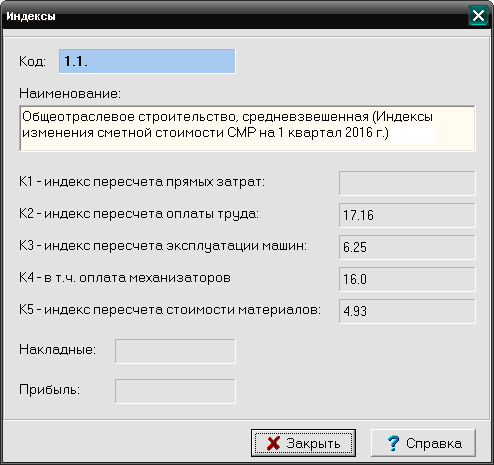Select the K2 field with 17.16
The image size is (494, 465).
[x=407, y=215]
